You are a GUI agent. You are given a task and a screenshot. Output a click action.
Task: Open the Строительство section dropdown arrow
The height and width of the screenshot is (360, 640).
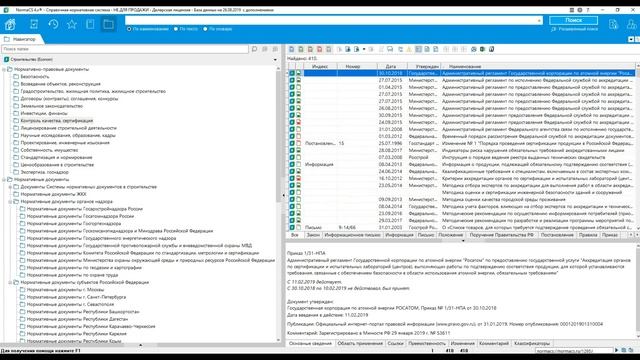pyautogui.click(x=275, y=60)
